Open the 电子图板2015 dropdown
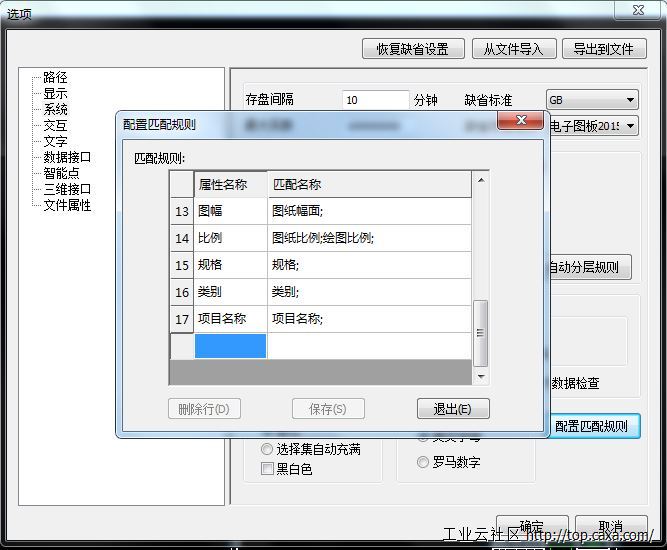Viewport: 667px width, 550px height. (x=594, y=126)
